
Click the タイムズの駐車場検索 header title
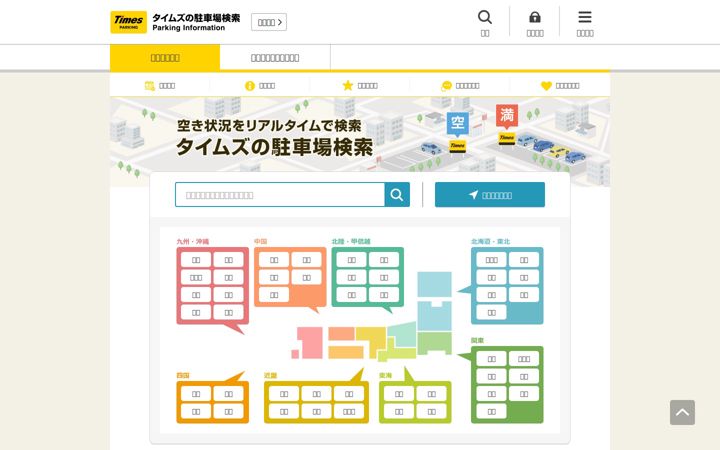point(196,18)
